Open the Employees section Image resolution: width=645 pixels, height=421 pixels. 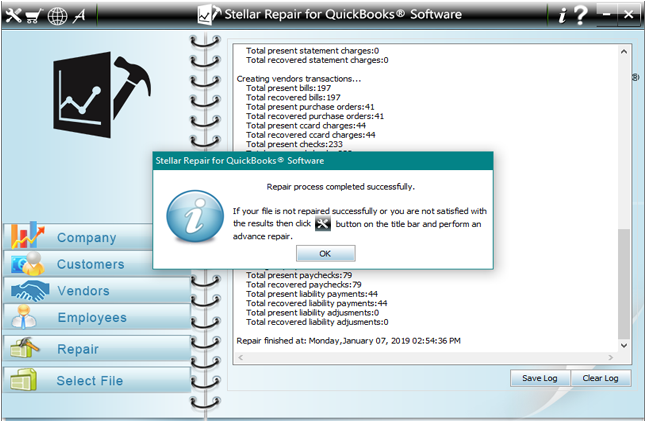pyautogui.click(x=97, y=317)
